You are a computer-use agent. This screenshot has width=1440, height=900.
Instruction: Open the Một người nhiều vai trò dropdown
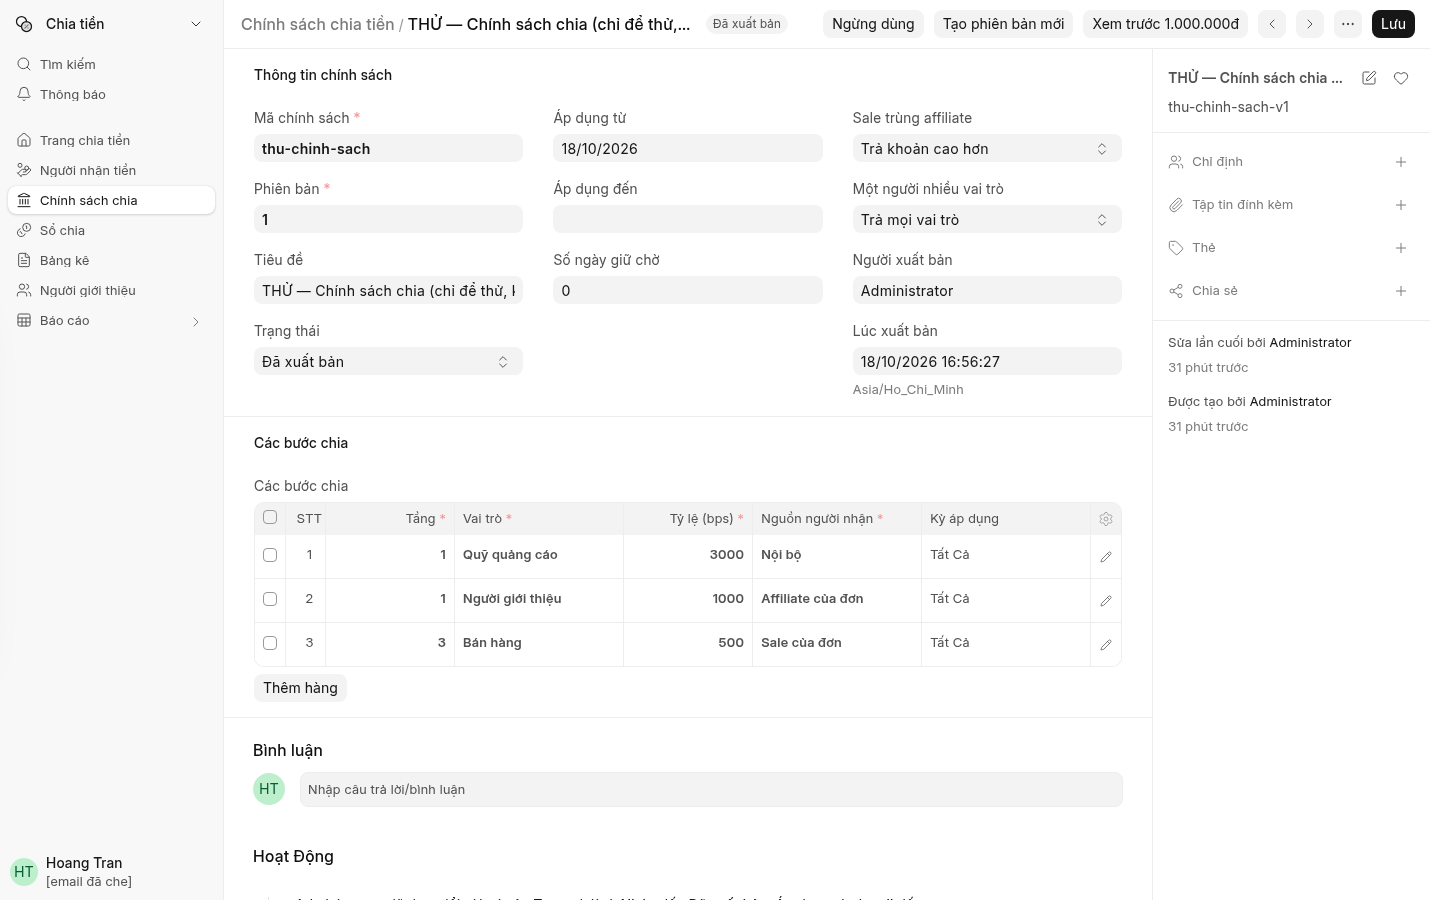987,220
